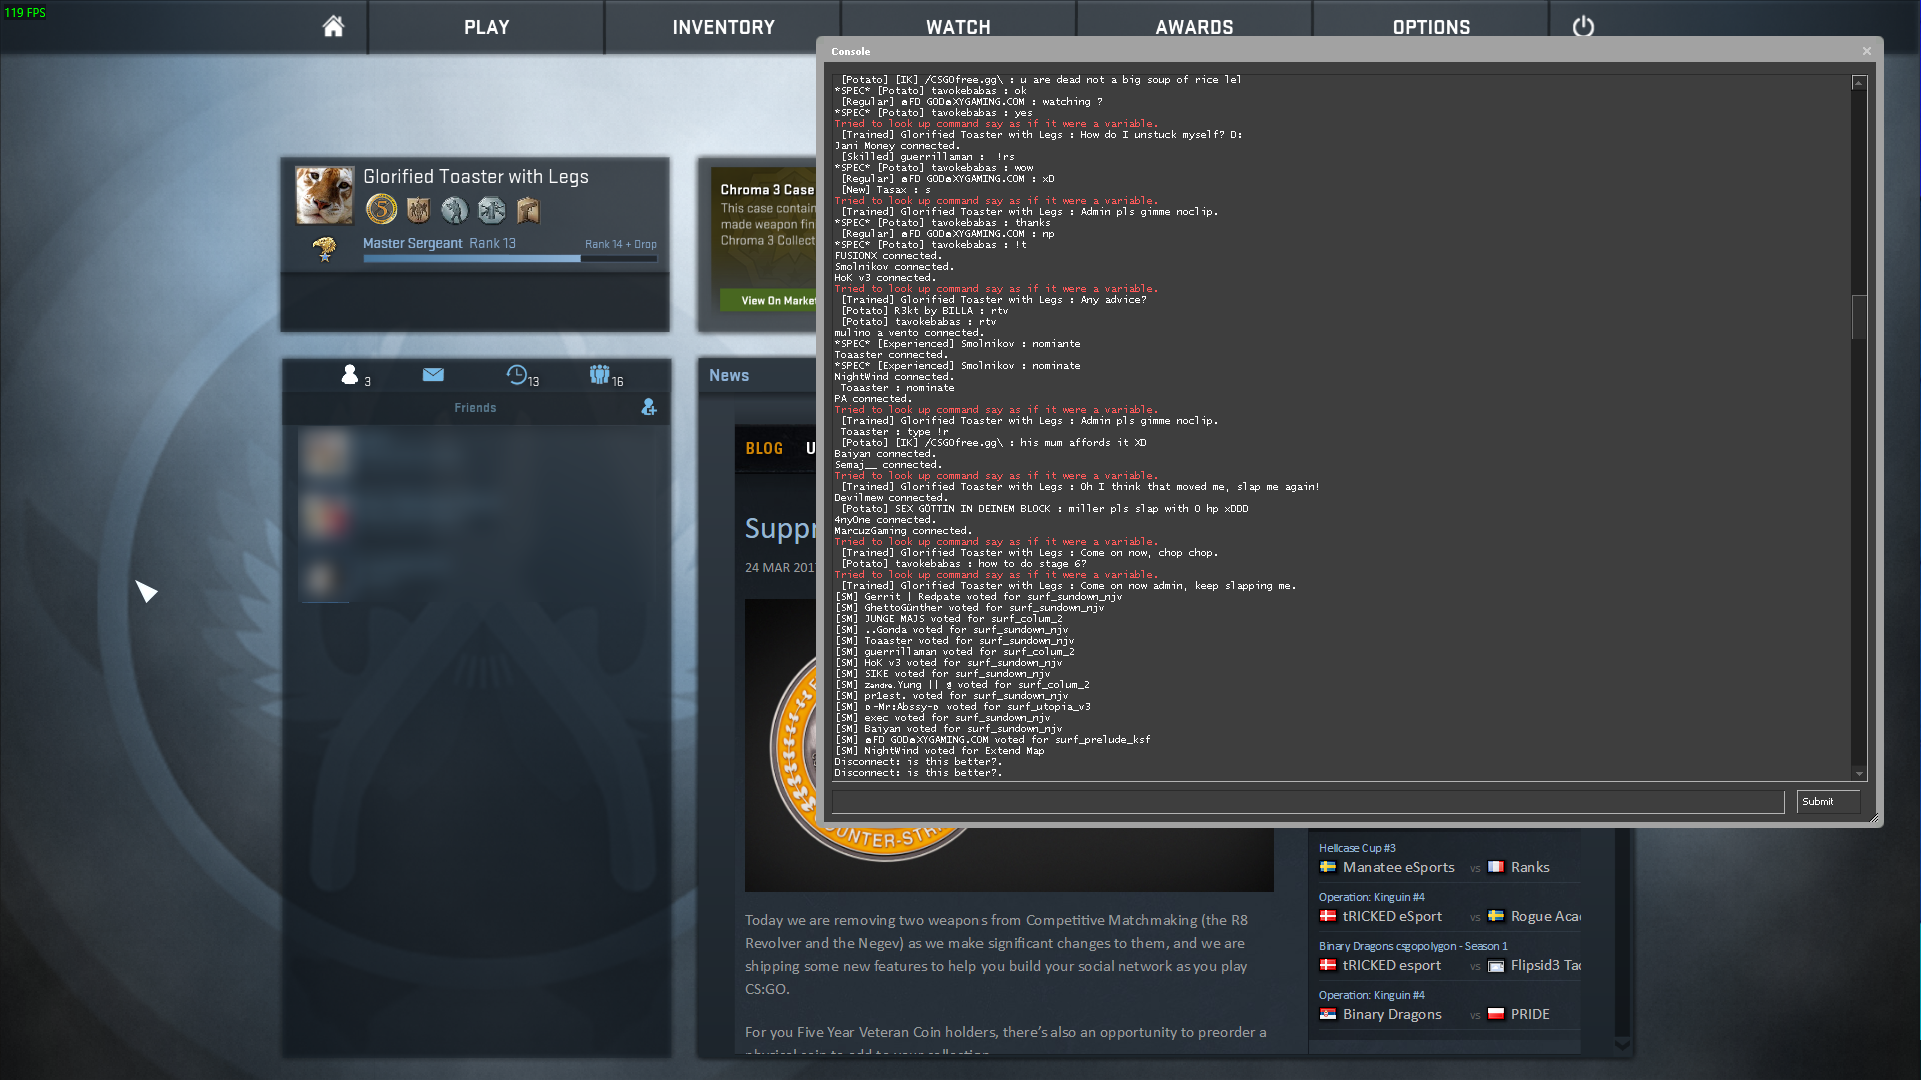Screen dimensions: 1921x1080
Task: Select the BLOG news tab
Action: pos(764,449)
